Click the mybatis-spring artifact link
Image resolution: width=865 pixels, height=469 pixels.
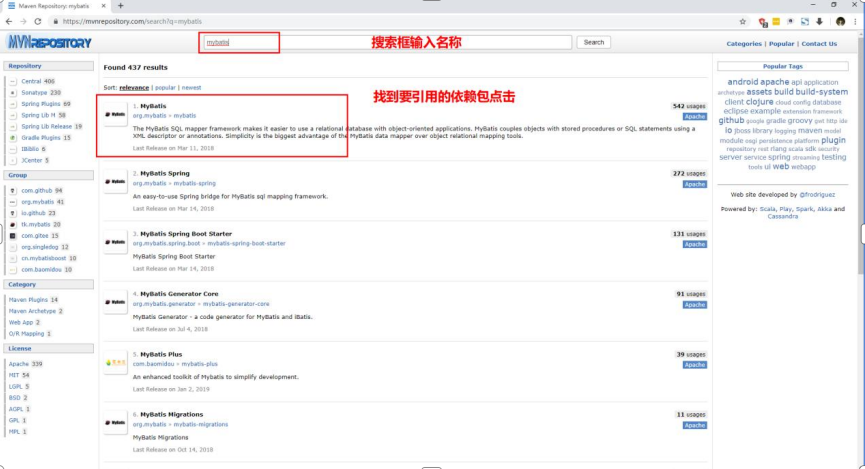tap(195, 183)
